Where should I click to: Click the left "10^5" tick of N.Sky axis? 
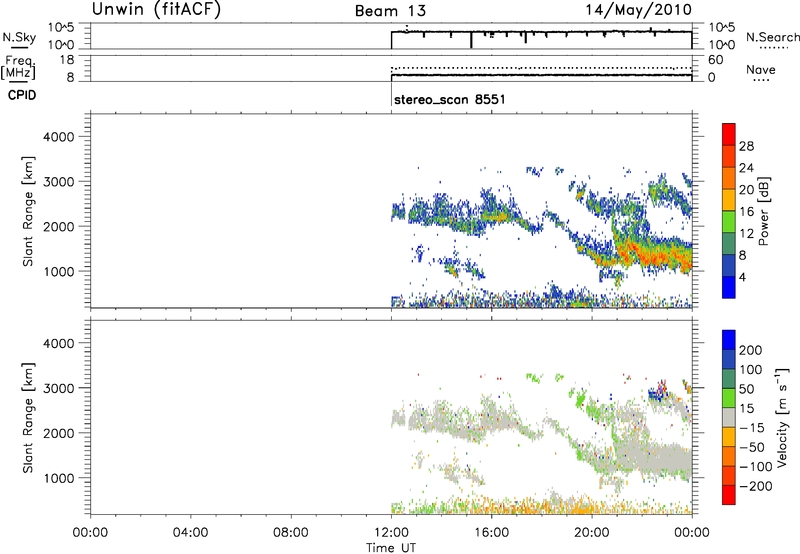[x=61, y=27]
